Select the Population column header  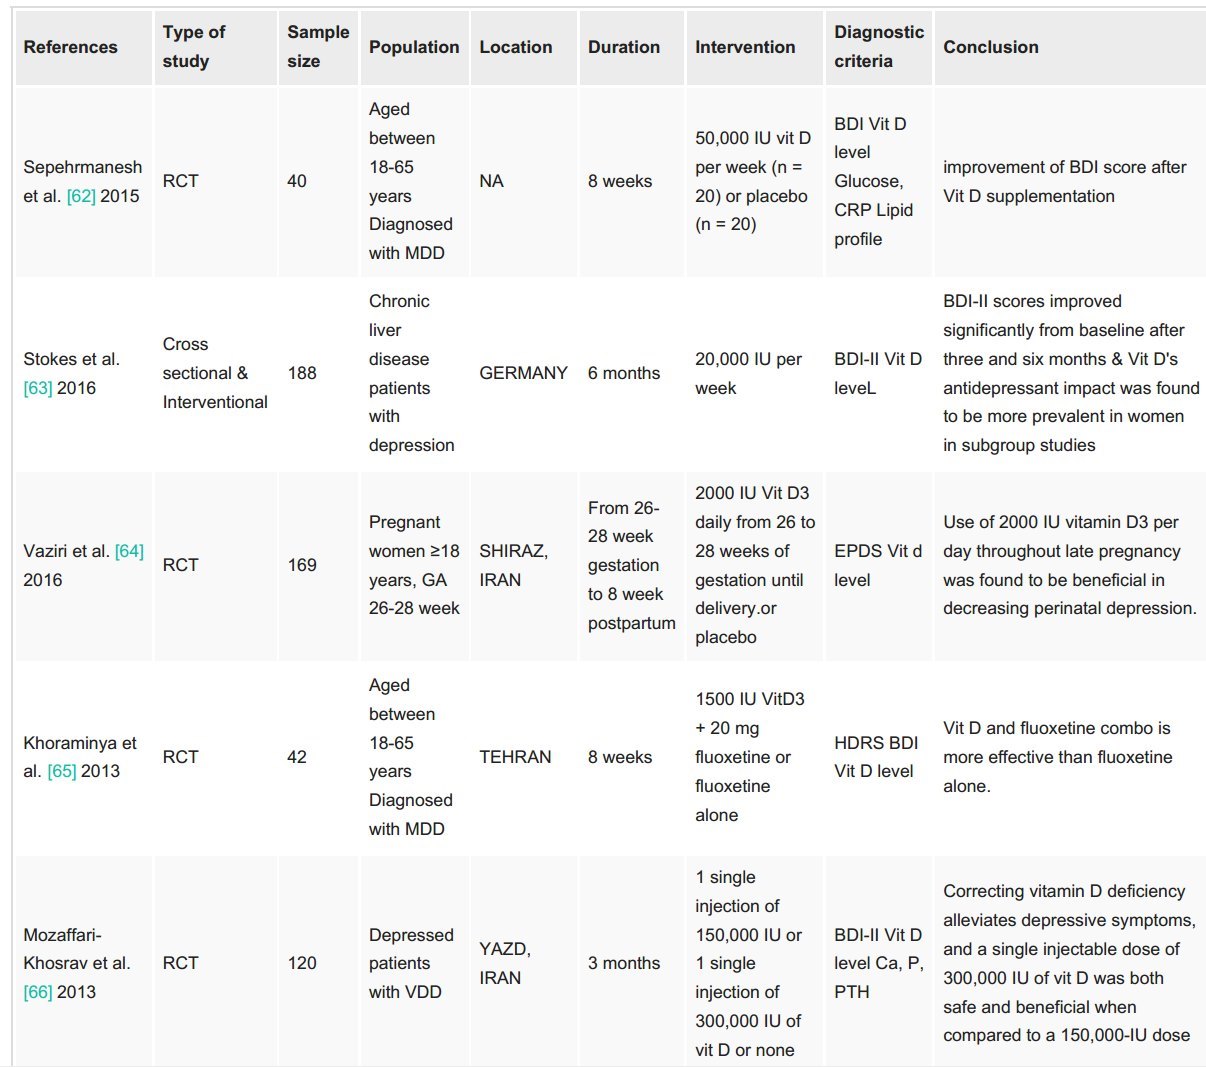[414, 47]
